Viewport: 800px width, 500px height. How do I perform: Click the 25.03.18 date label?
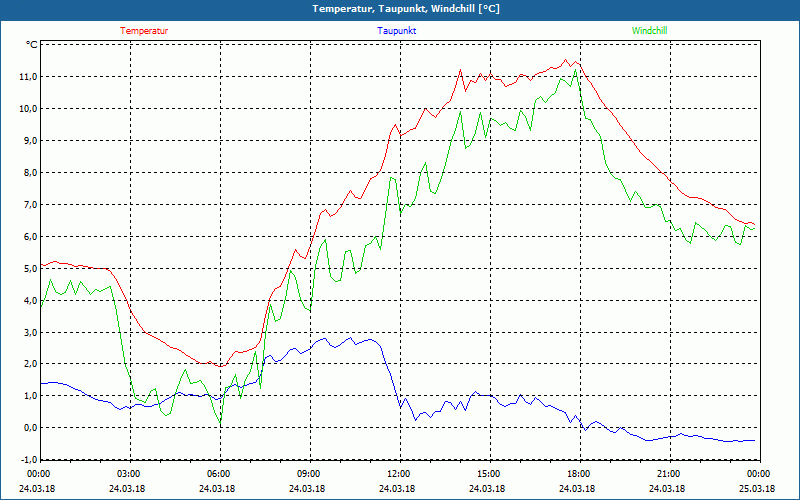[757, 488]
